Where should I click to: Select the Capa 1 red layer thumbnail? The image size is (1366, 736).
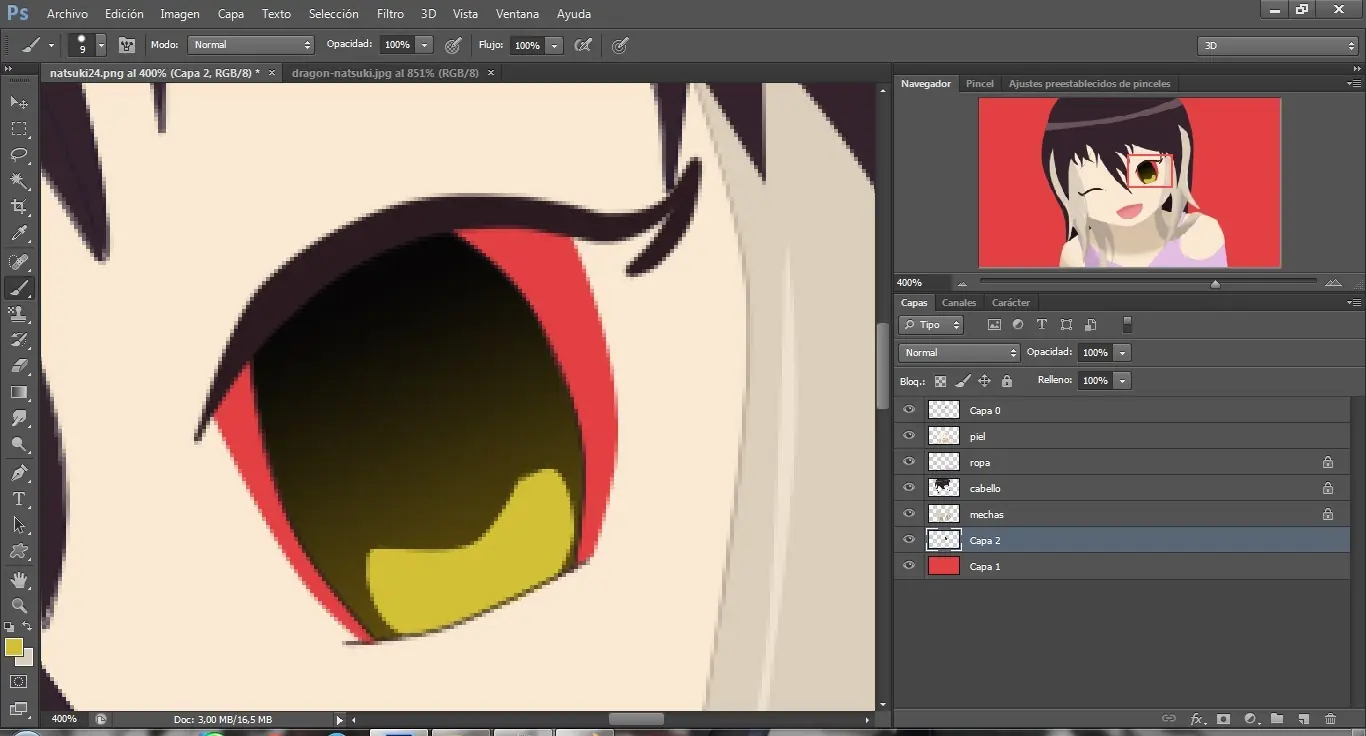(x=944, y=566)
